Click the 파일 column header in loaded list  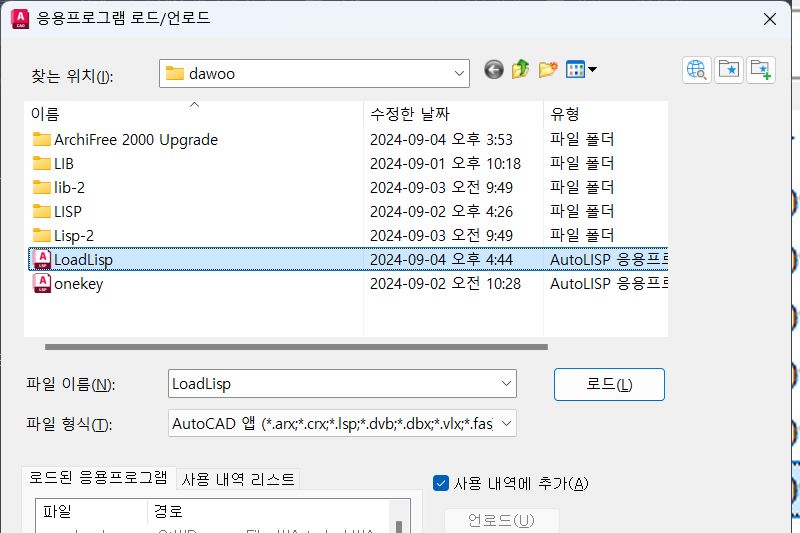pyautogui.click(x=92, y=511)
